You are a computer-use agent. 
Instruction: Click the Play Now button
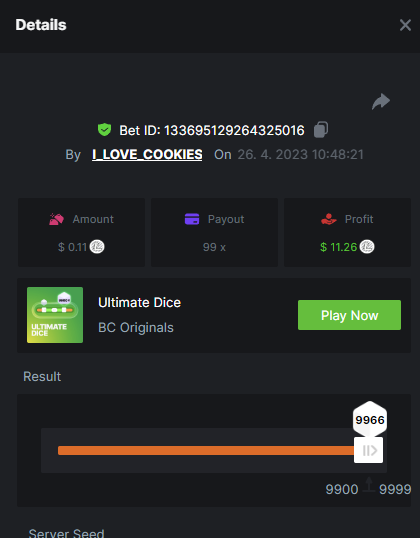pos(349,315)
